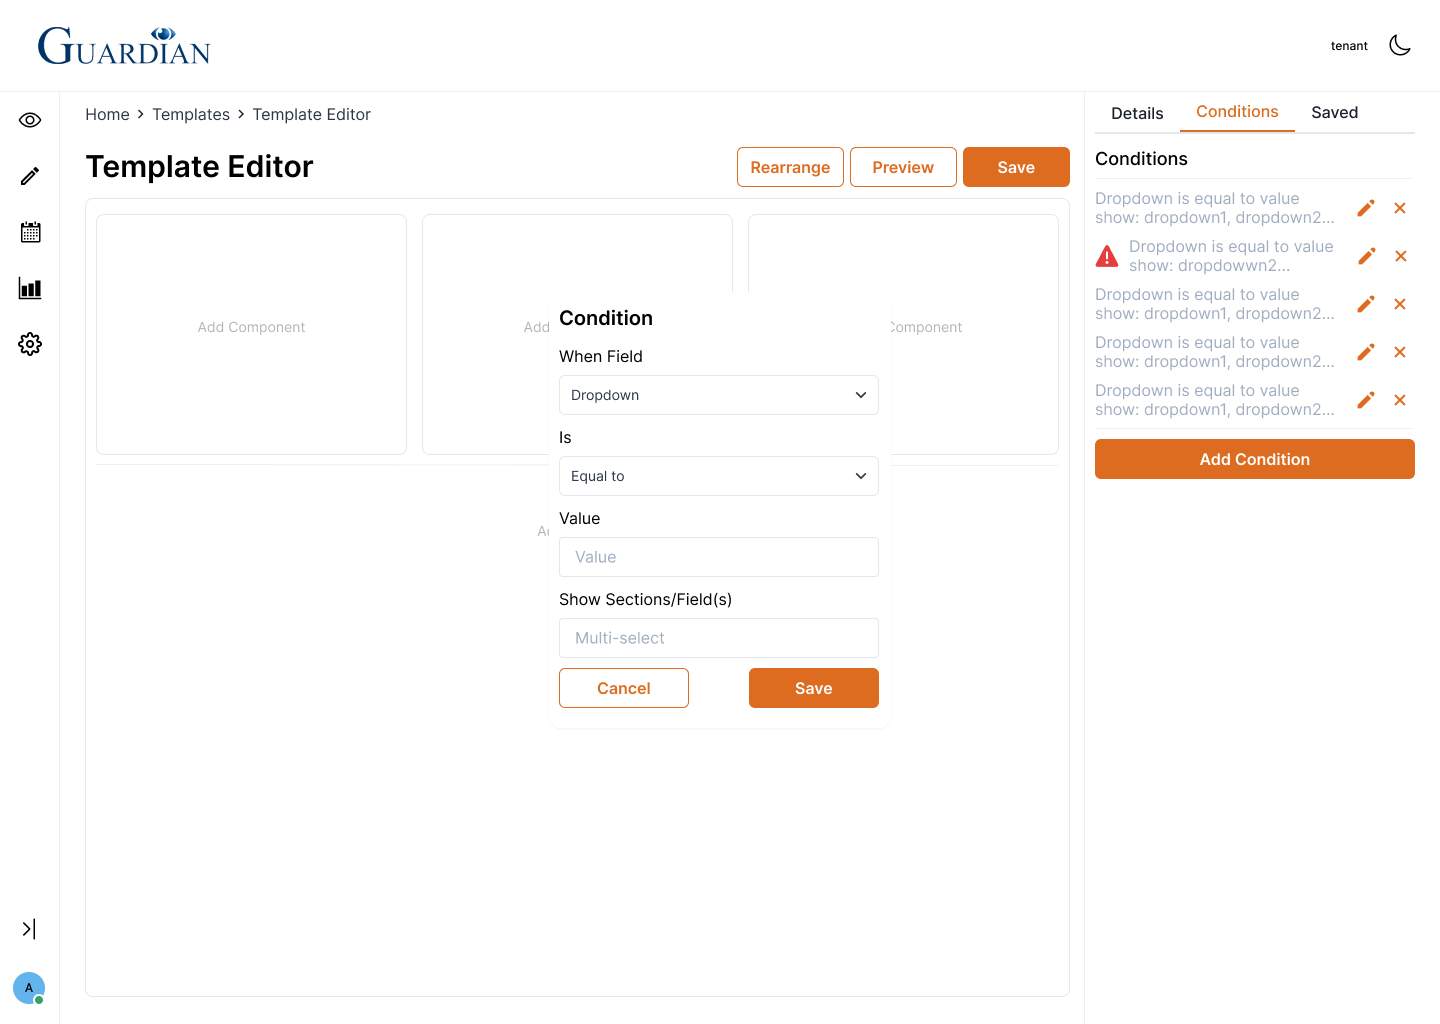
Task: Click the eye icon in the left sidebar
Action: point(30,120)
